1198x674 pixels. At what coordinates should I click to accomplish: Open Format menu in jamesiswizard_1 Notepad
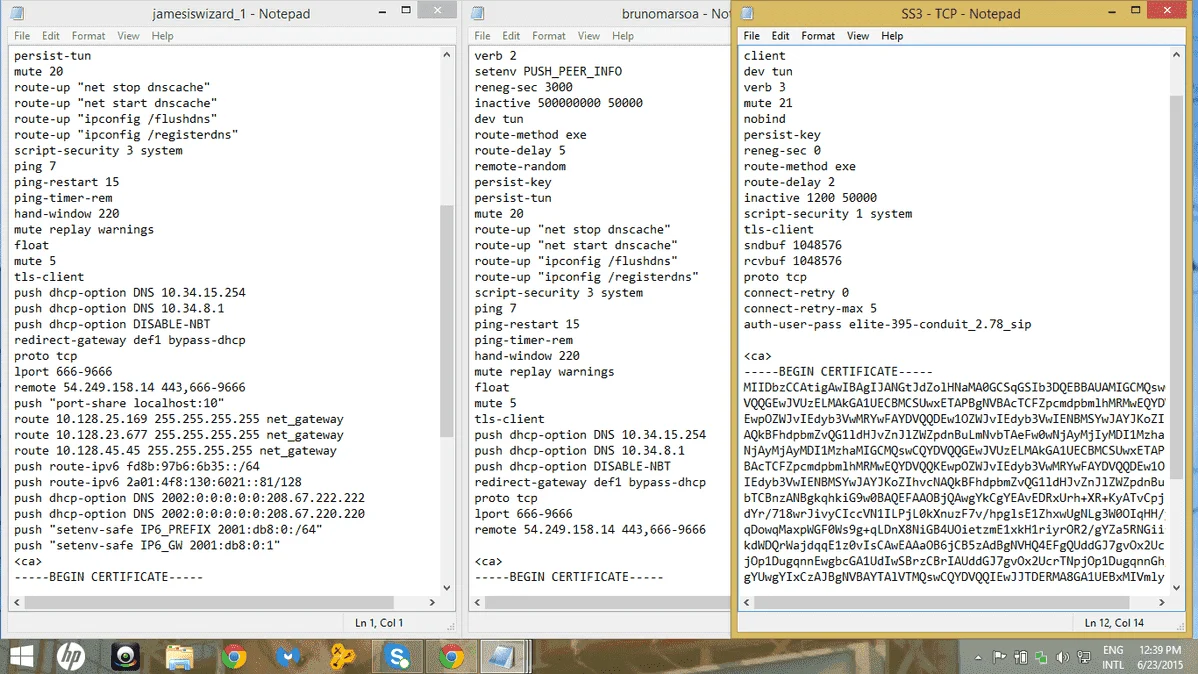point(89,36)
